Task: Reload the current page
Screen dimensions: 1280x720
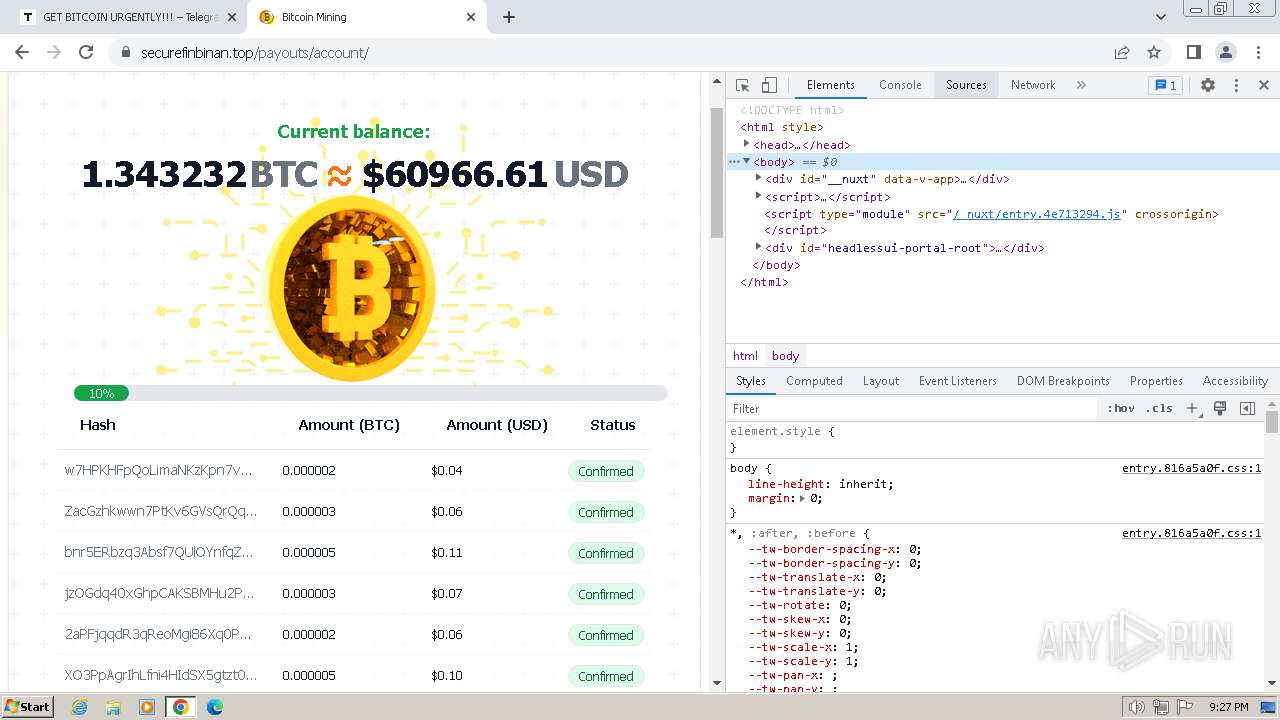Action: (x=86, y=52)
